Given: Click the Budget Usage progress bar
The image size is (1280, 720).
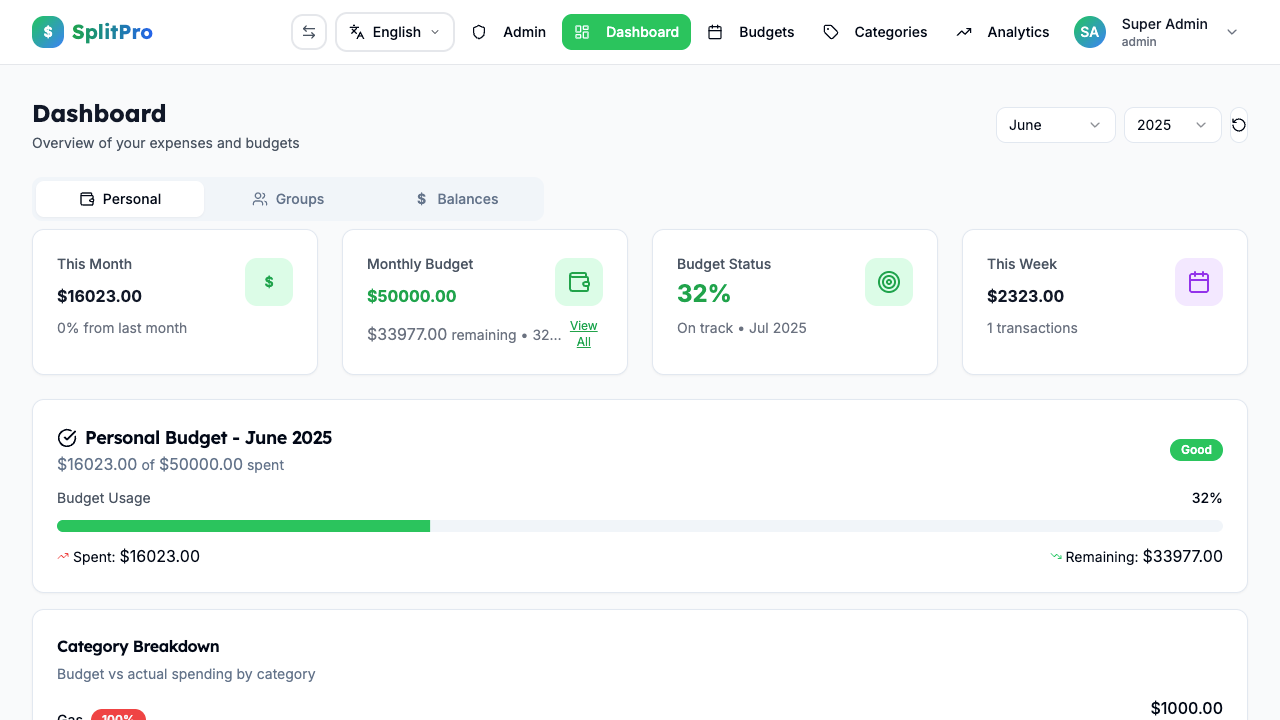Looking at the screenshot, I should [x=640, y=525].
